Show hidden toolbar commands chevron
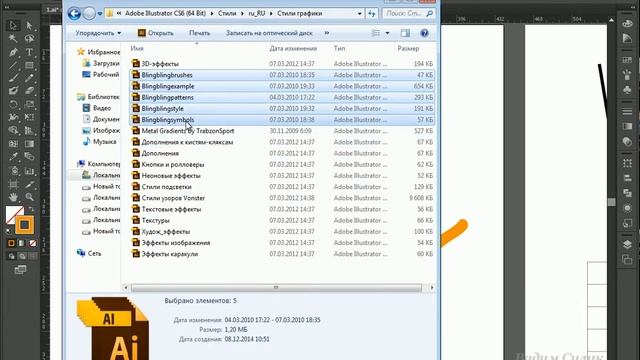This screenshot has width=640, height=360. coord(327,33)
